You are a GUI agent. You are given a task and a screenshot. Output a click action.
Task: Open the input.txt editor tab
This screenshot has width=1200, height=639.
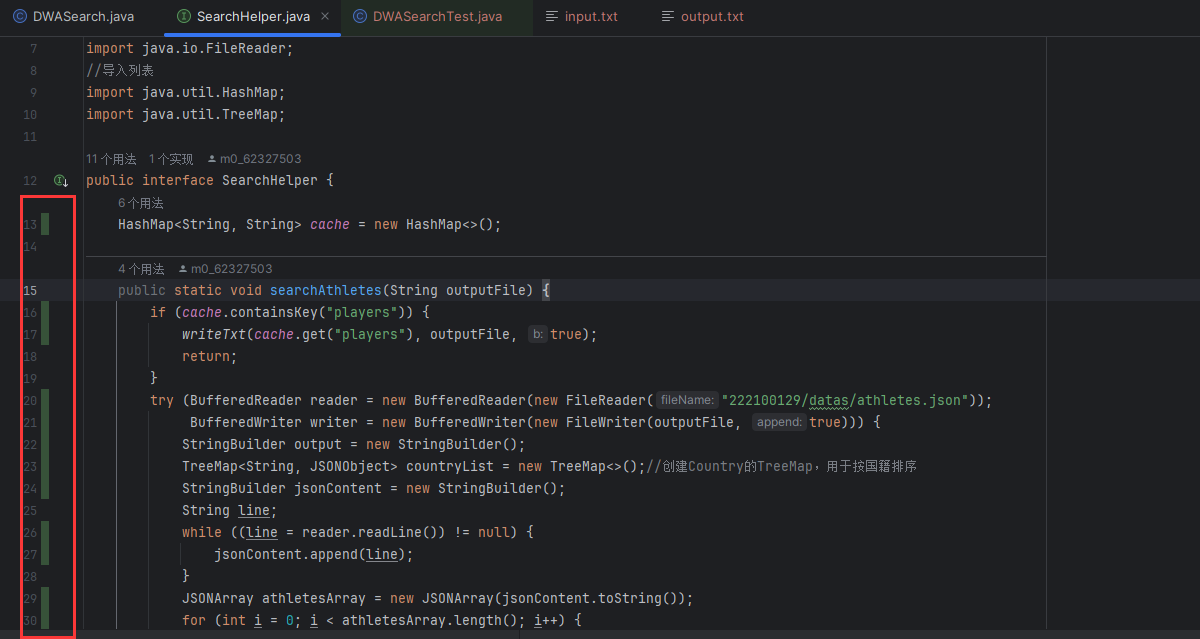click(x=591, y=17)
